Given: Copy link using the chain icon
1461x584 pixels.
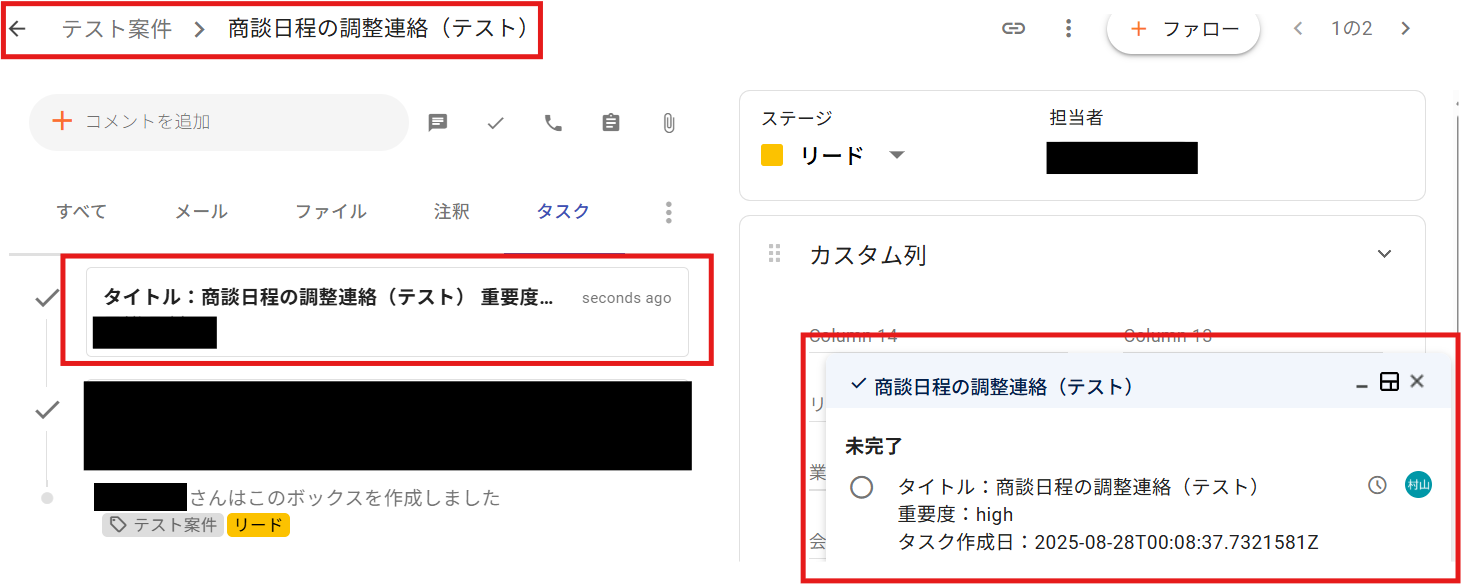Looking at the screenshot, I should point(1014,29).
